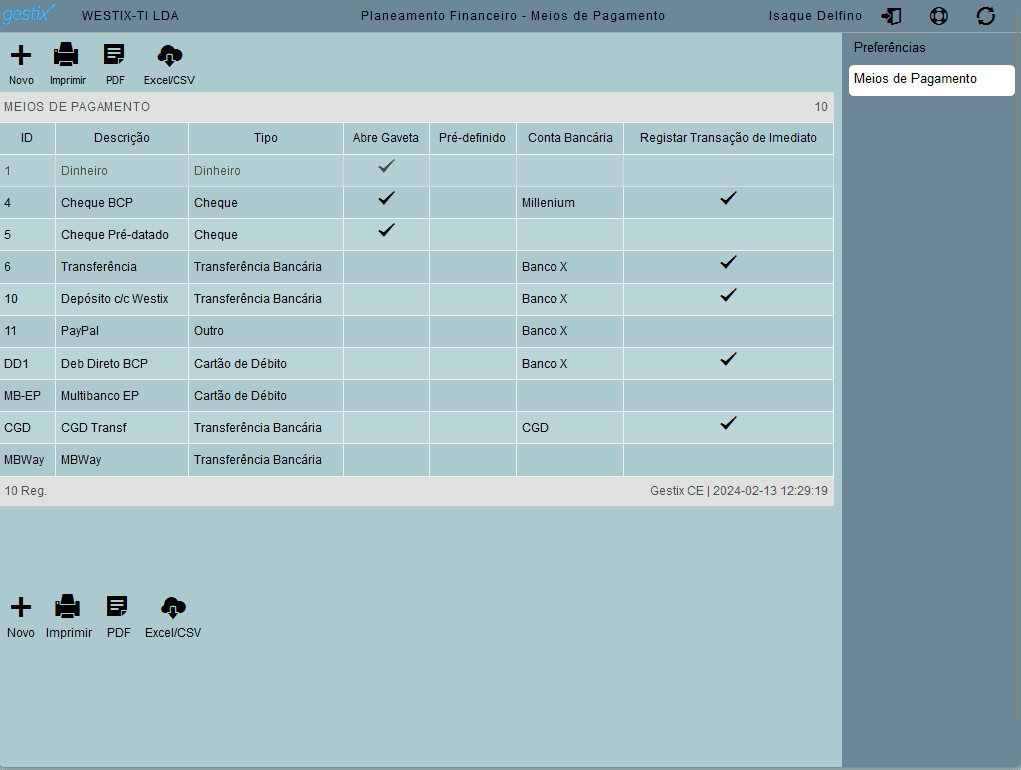Select the Depósito c/c Westix description cell

(122, 299)
